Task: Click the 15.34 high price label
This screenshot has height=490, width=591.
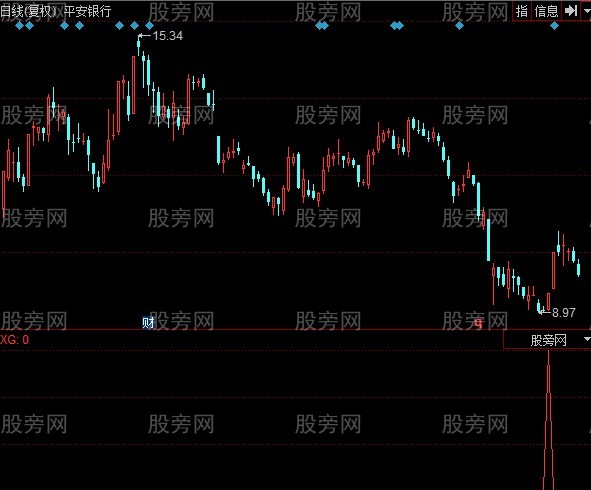Action: click(168, 36)
